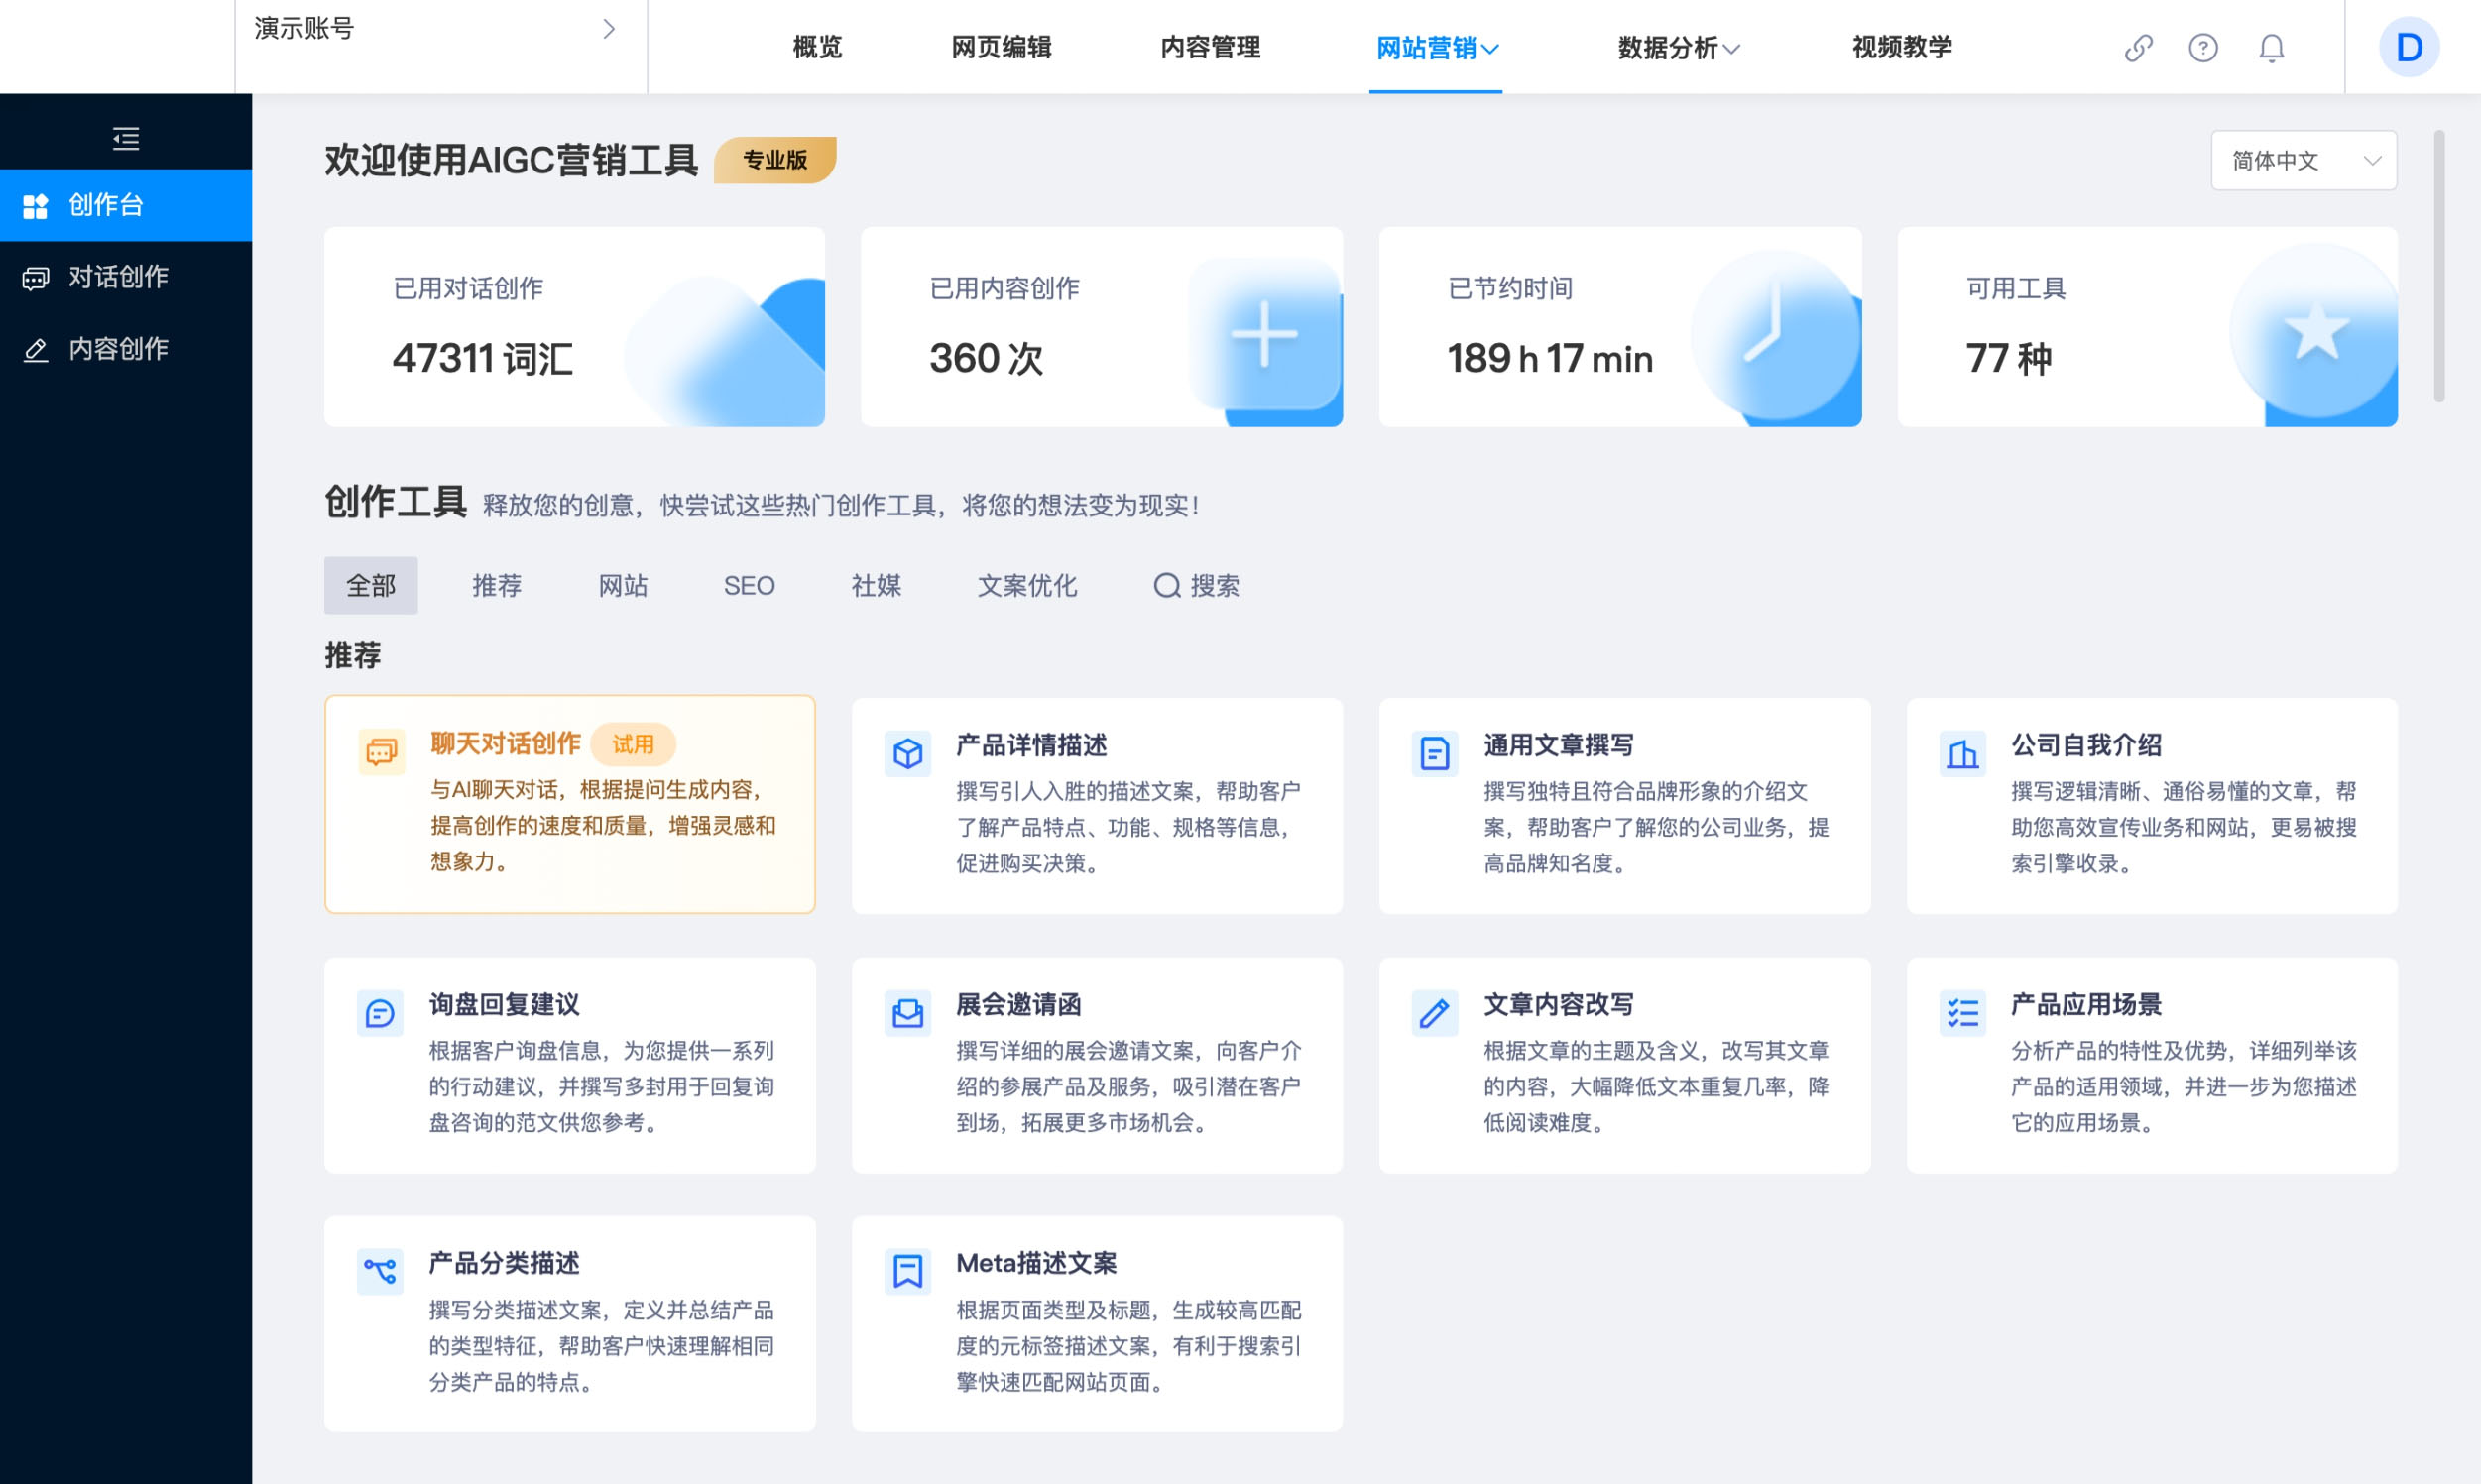The image size is (2481, 1484).
Task: Open the 聊天对话创作 trial card
Action: coord(569,803)
